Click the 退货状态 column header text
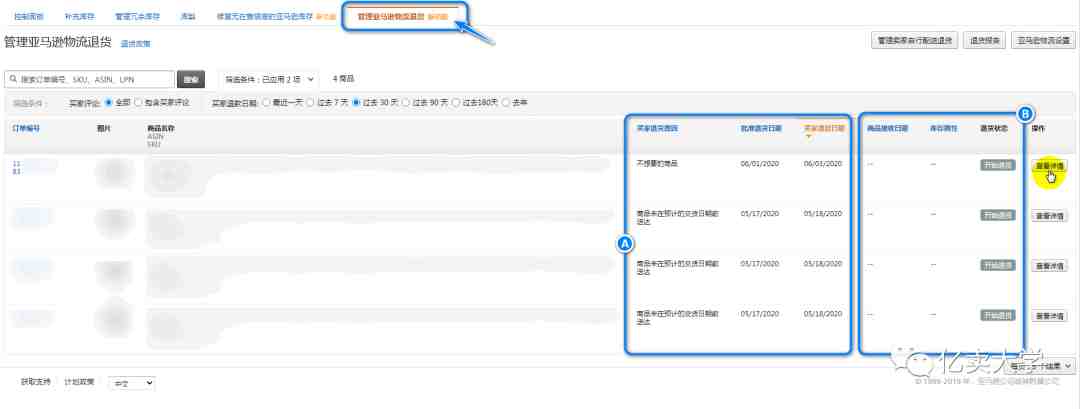This screenshot has width=1080, height=409. 994,128
